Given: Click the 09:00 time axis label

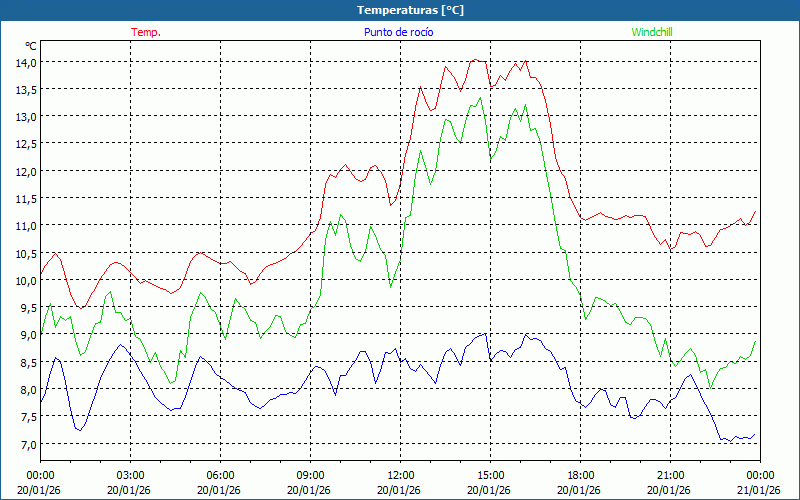Looking at the screenshot, I should (x=310, y=475).
